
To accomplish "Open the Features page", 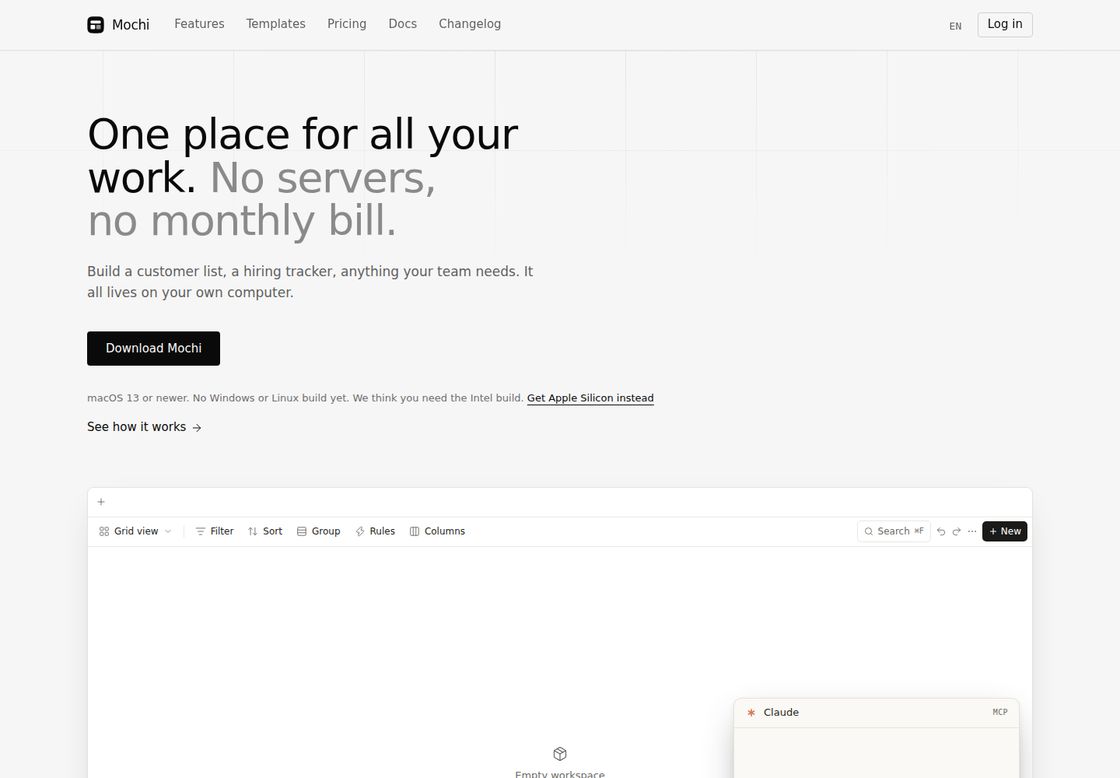I will pos(199,24).
